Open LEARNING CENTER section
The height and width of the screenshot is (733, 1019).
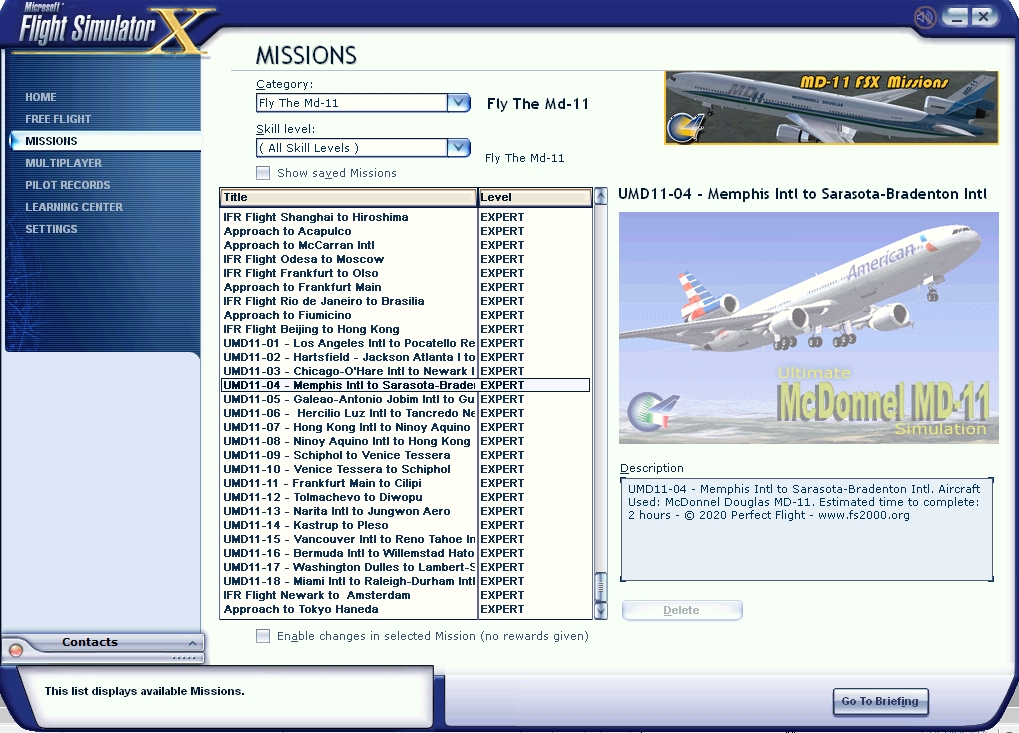point(74,207)
